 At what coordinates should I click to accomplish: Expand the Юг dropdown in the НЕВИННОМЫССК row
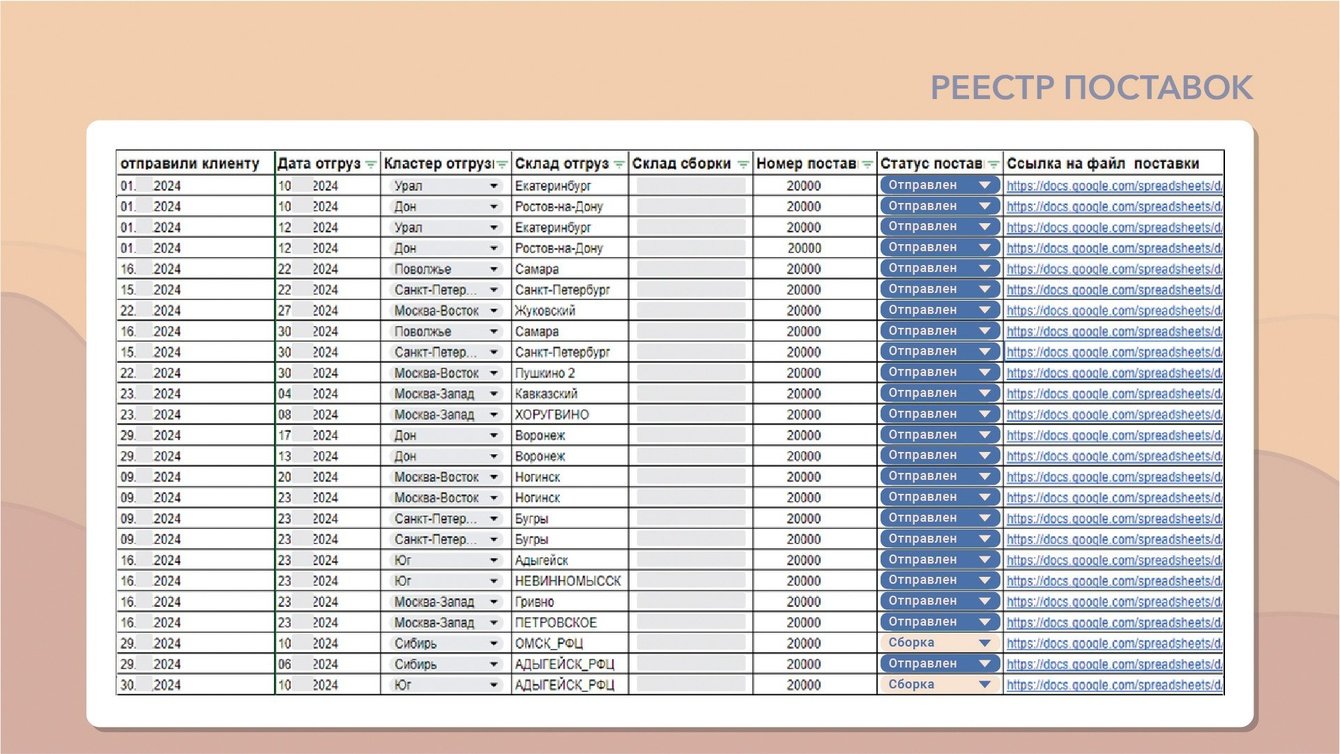click(x=493, y=581)
